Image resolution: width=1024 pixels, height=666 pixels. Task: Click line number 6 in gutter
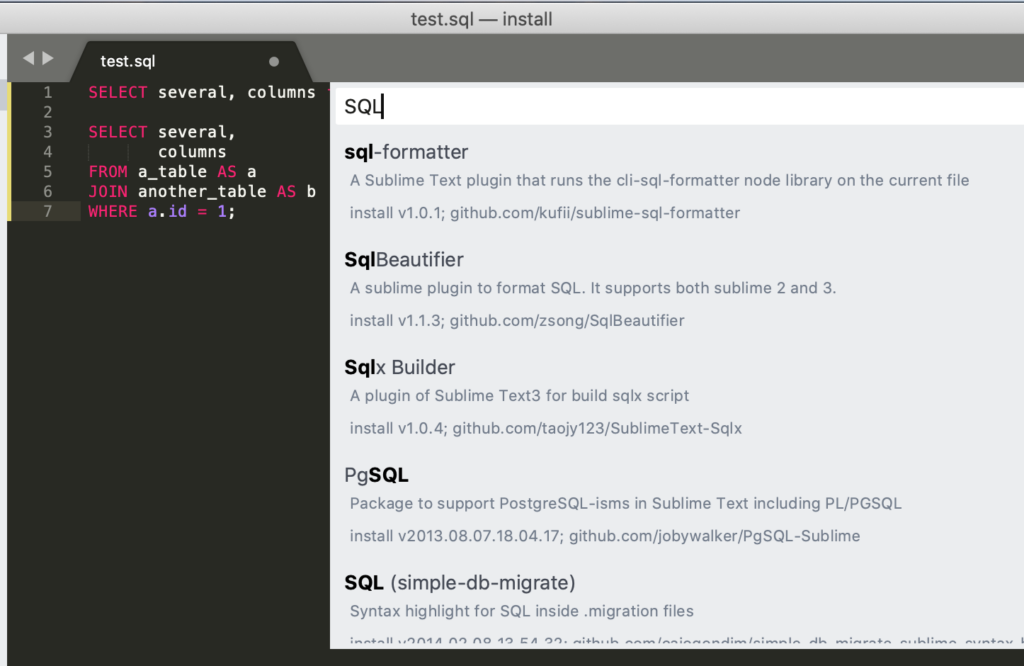48,192
